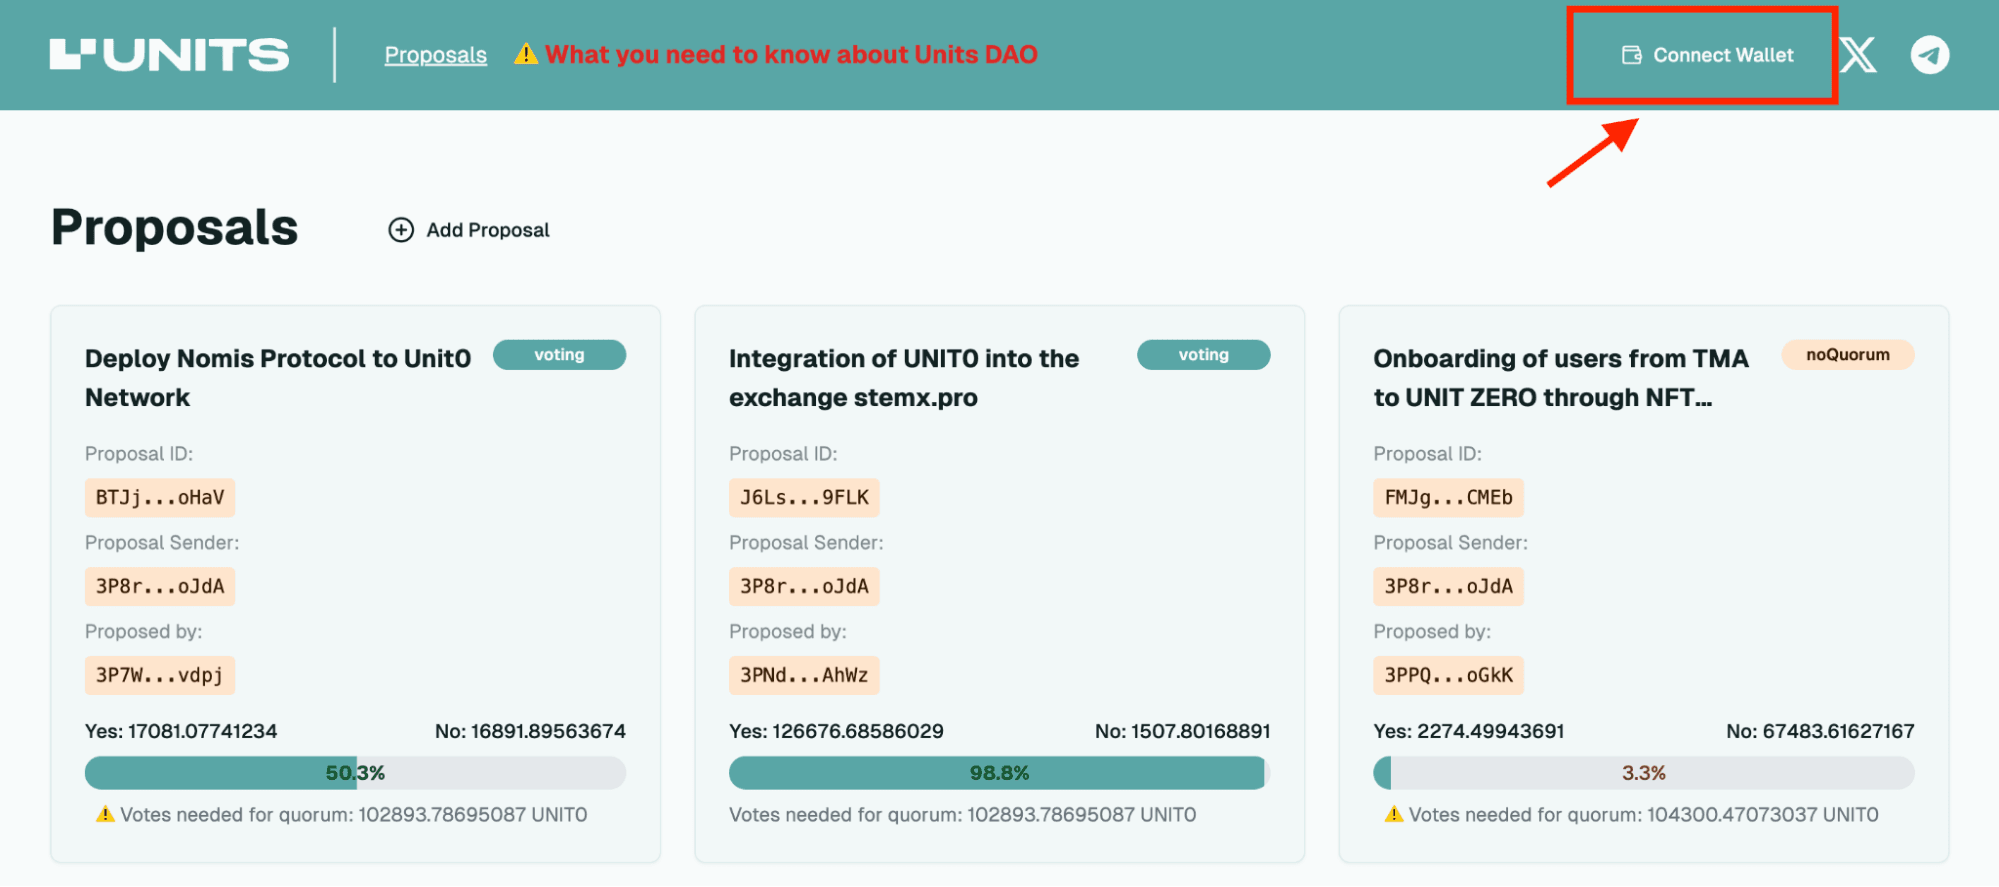Open the Proposals navigation link
1999x887 pixels.
tap(436, 55)
